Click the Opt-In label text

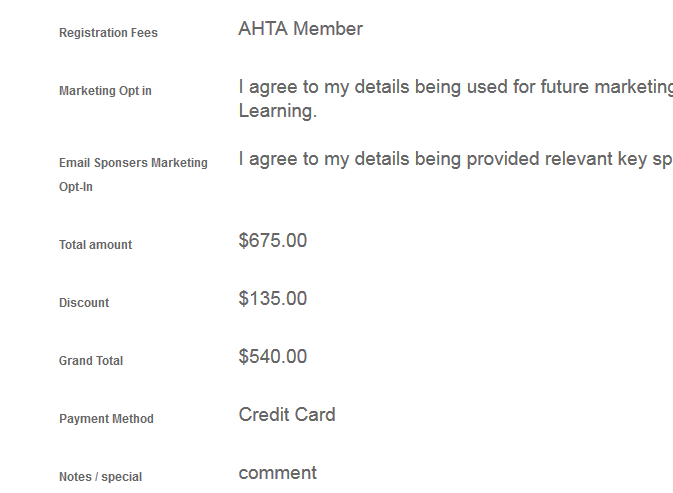[x=76, y=187]
